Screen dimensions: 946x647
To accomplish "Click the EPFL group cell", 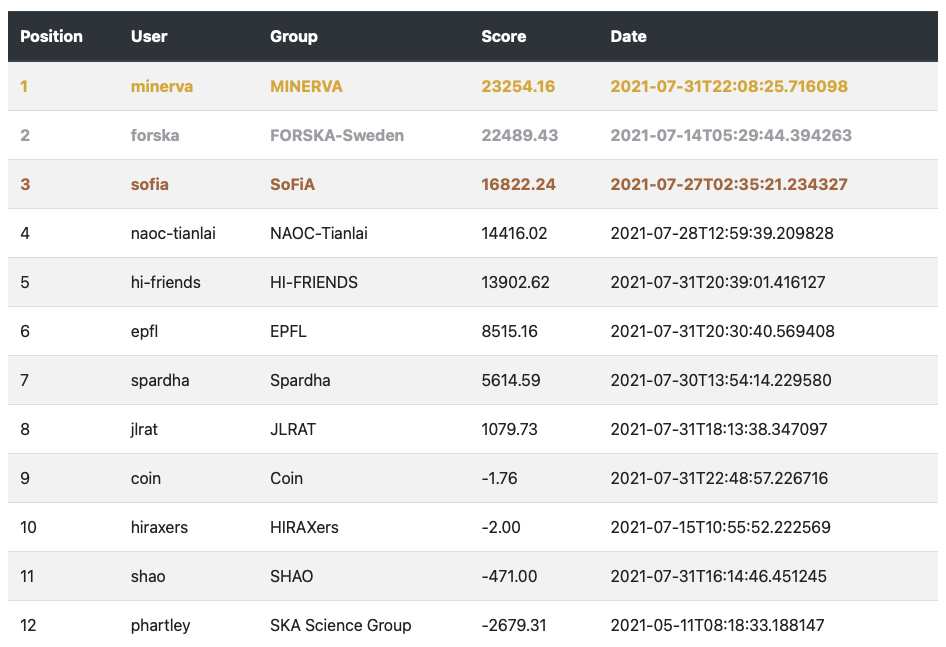I will point(288,331).
